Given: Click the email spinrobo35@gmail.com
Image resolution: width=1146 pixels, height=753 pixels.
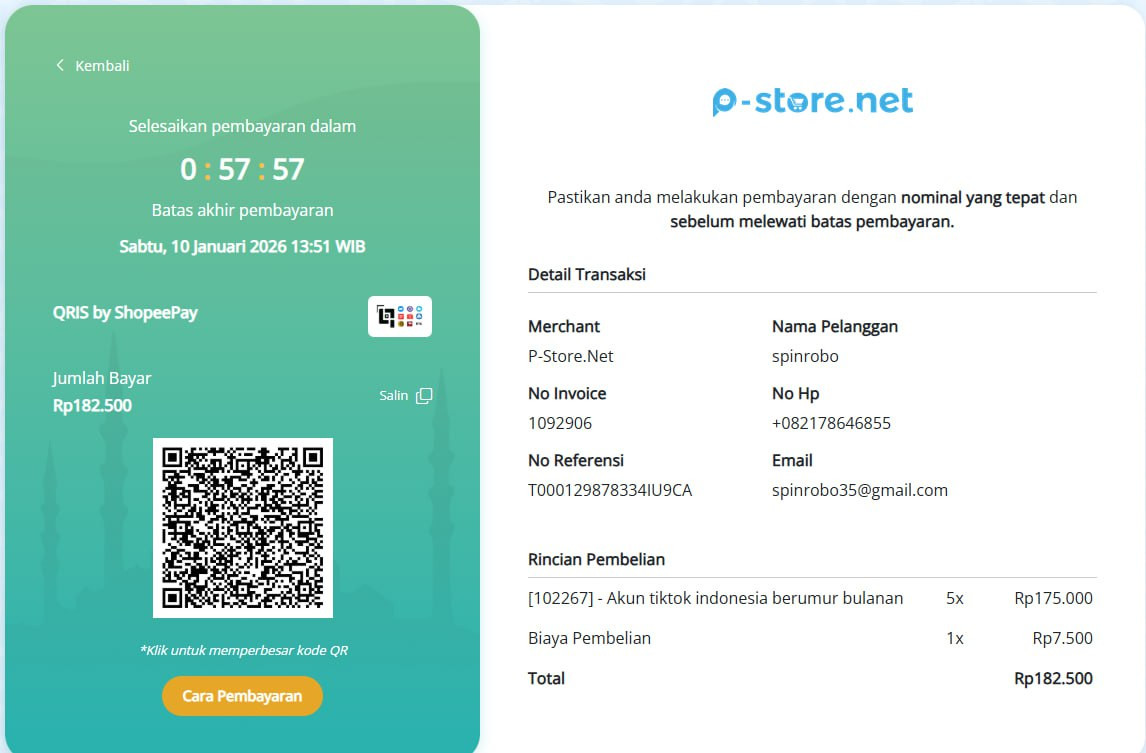Looking at the screenshot, I should point(860,491).
